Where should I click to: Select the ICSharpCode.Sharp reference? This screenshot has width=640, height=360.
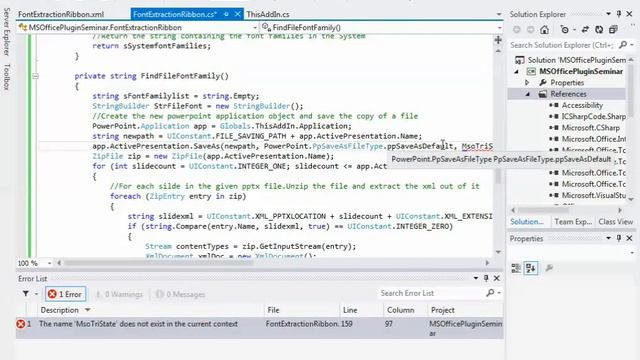(593, 116)
